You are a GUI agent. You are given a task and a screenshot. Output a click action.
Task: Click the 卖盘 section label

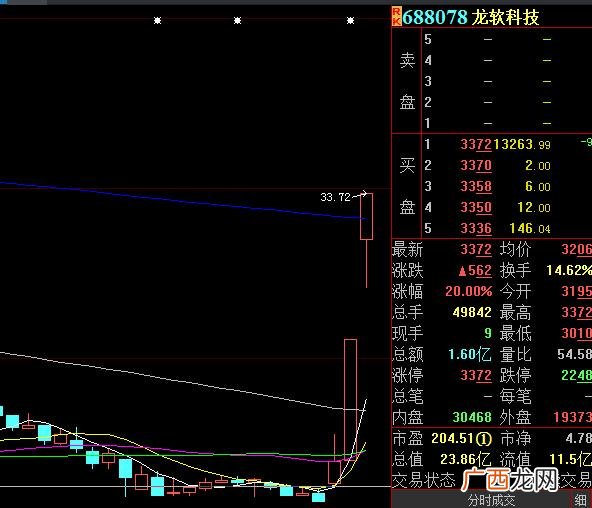click(407, 81)
